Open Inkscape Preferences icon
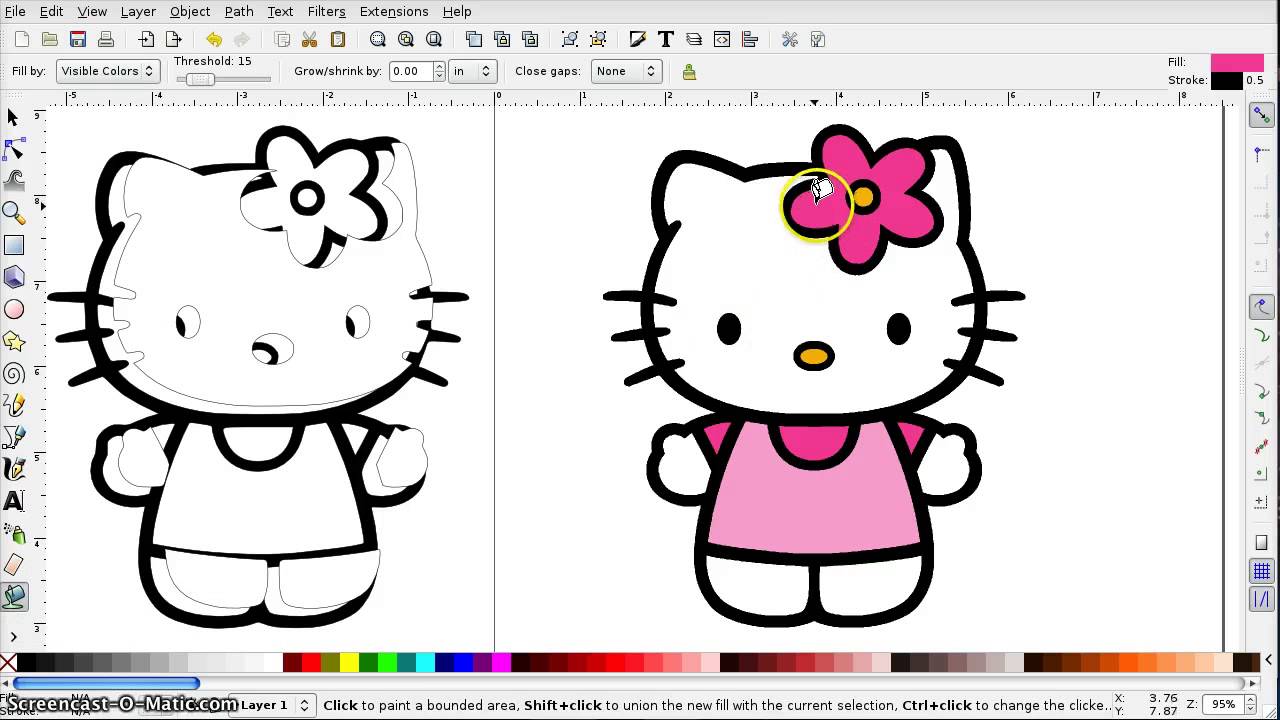Screen dimensions: 1280x720 click(x=790, y=40)
